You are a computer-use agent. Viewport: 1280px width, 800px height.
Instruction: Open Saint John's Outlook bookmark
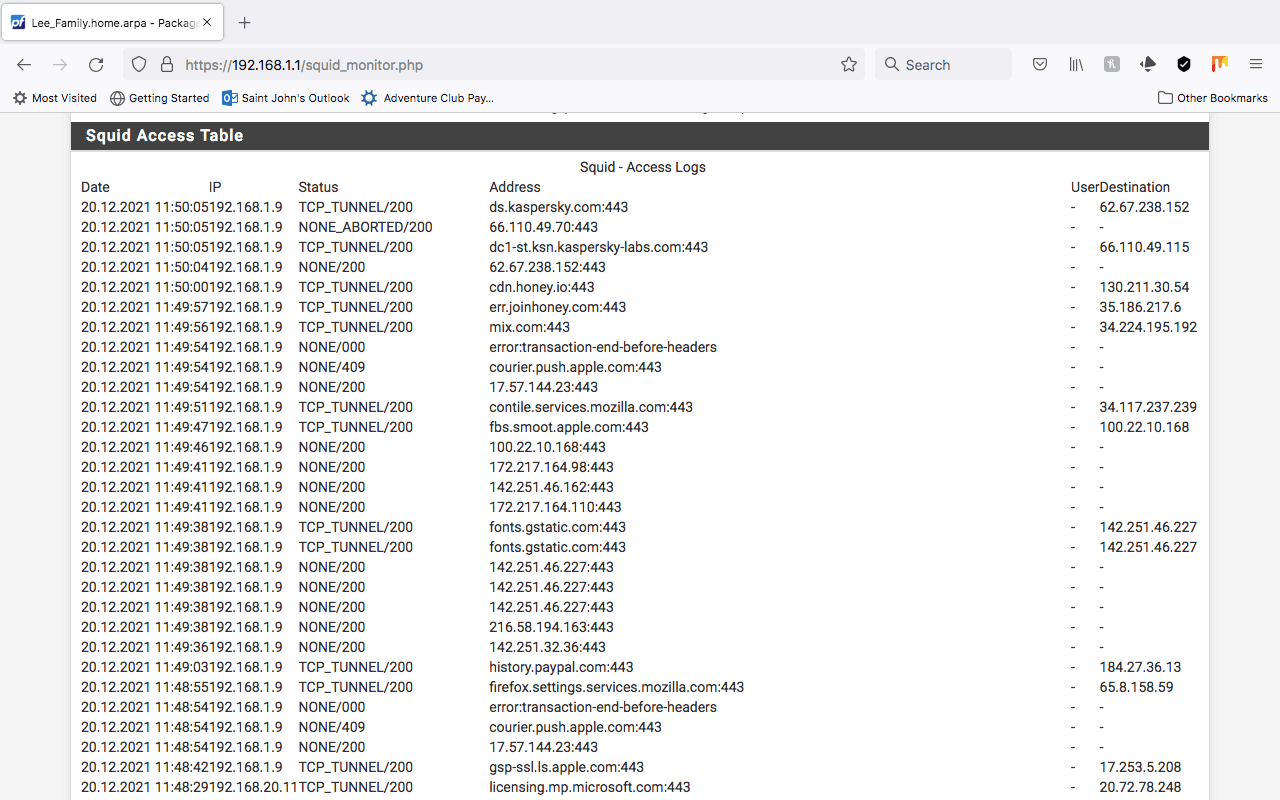286,98
